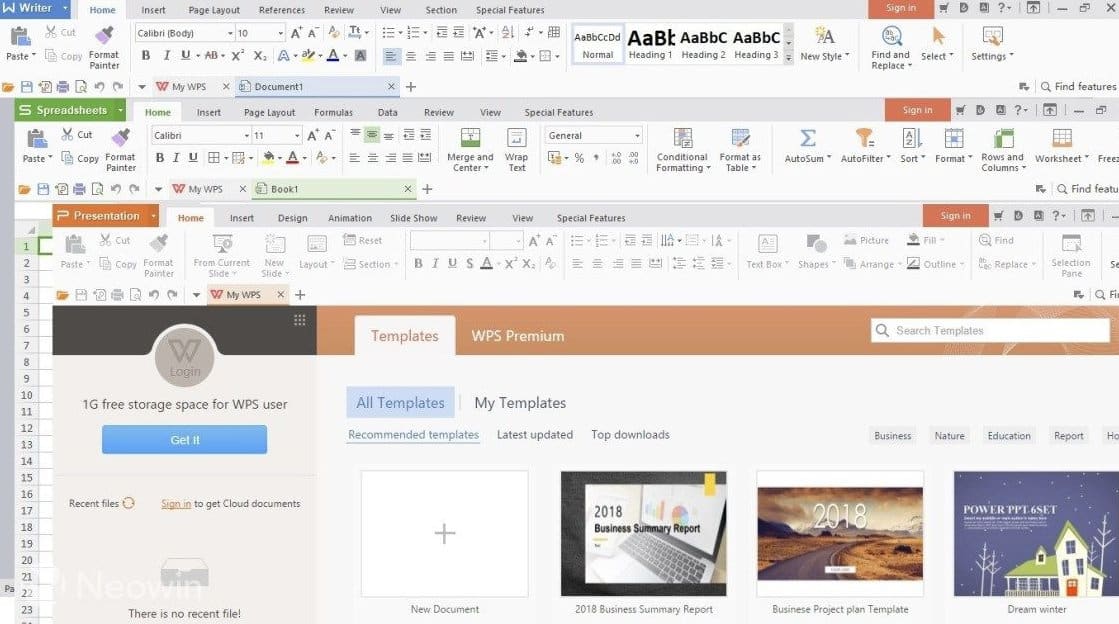1119x624 pixels.
Task: Click the Merge and Center icon
Action: [469, 139]
